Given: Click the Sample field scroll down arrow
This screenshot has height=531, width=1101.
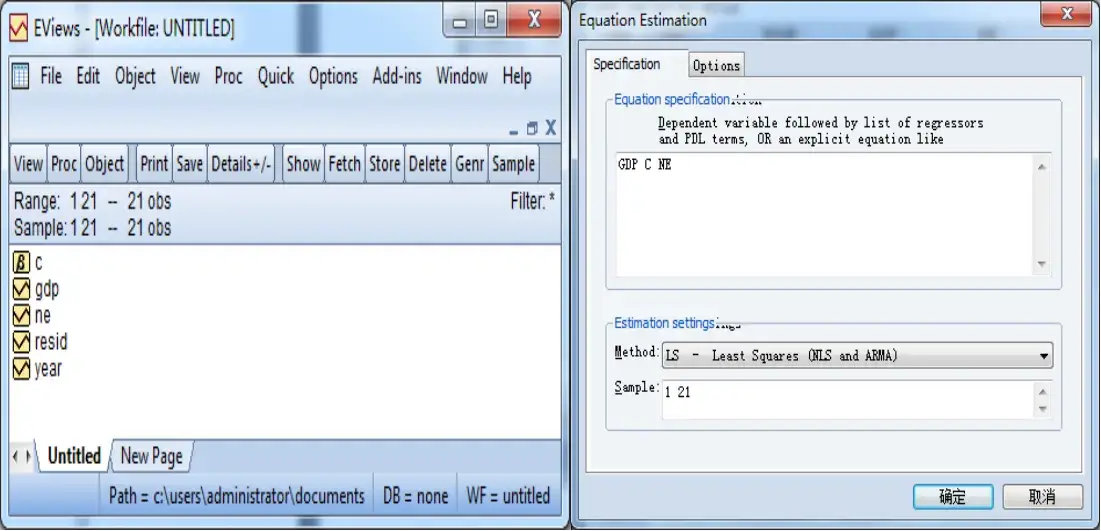Looking at the screenshot, I should click(1042, 409).
